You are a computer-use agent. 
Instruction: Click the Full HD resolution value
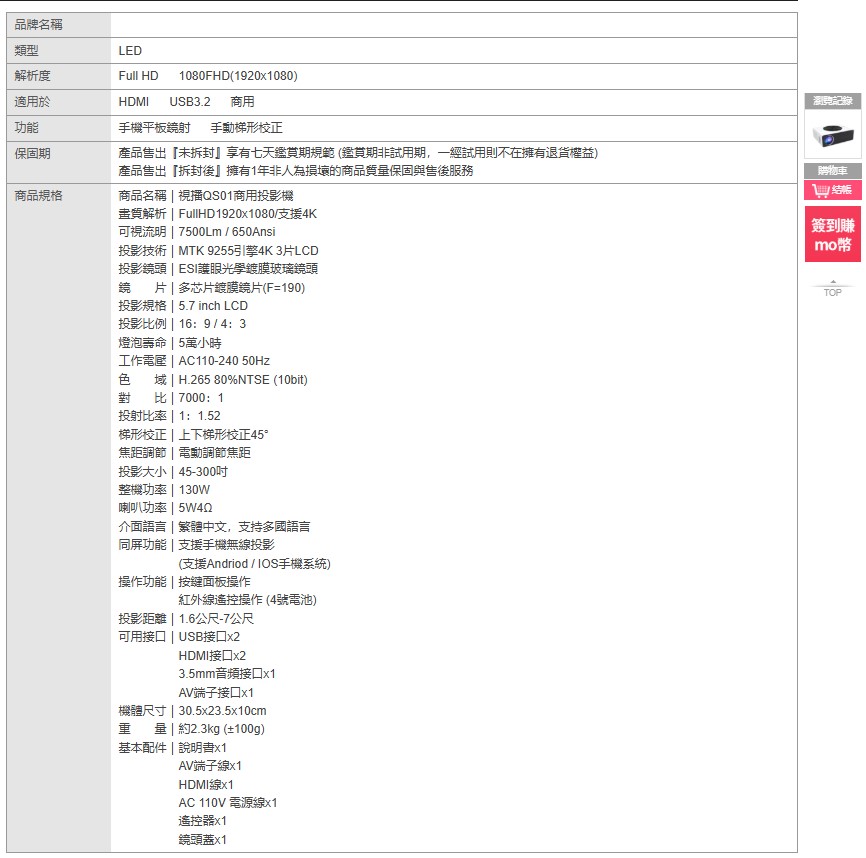(138, 76)
